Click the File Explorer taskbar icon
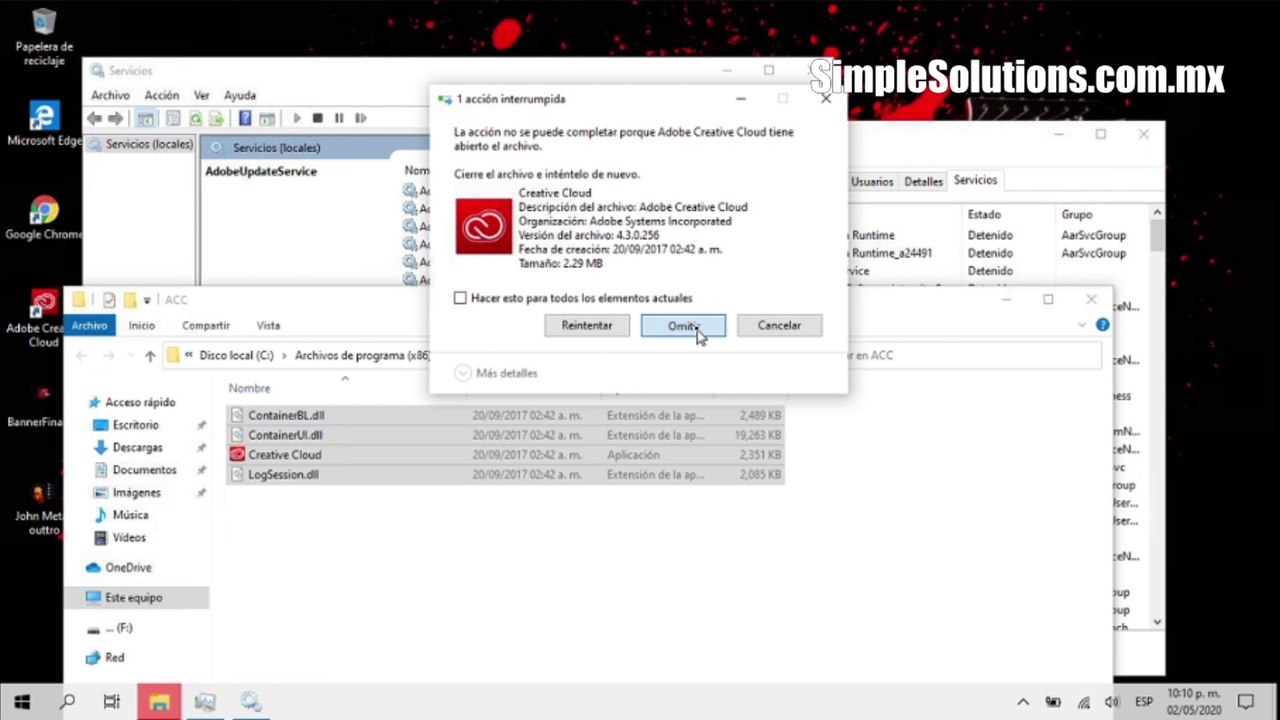Image resolution: width=1280 pixels, height=720 pixels. tap(159, 702)
